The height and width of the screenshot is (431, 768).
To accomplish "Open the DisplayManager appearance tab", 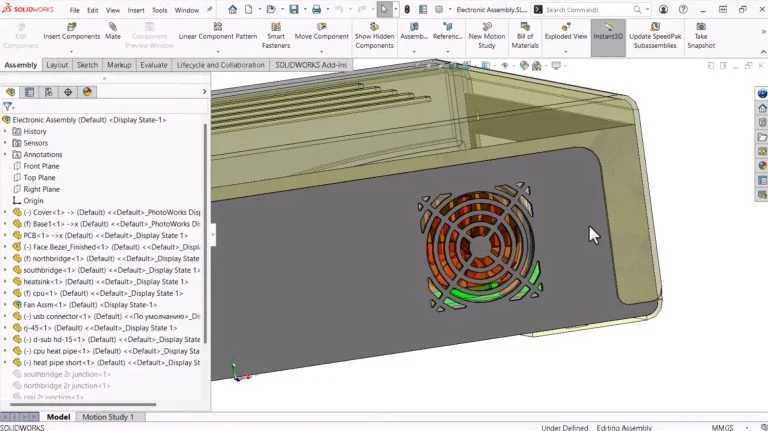I will 87,92.
